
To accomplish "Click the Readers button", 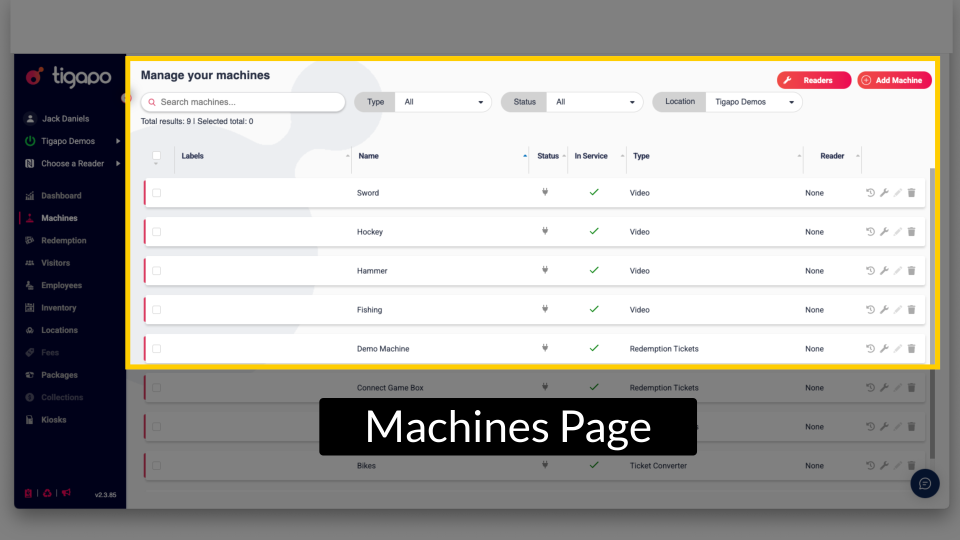I will 814,80.
